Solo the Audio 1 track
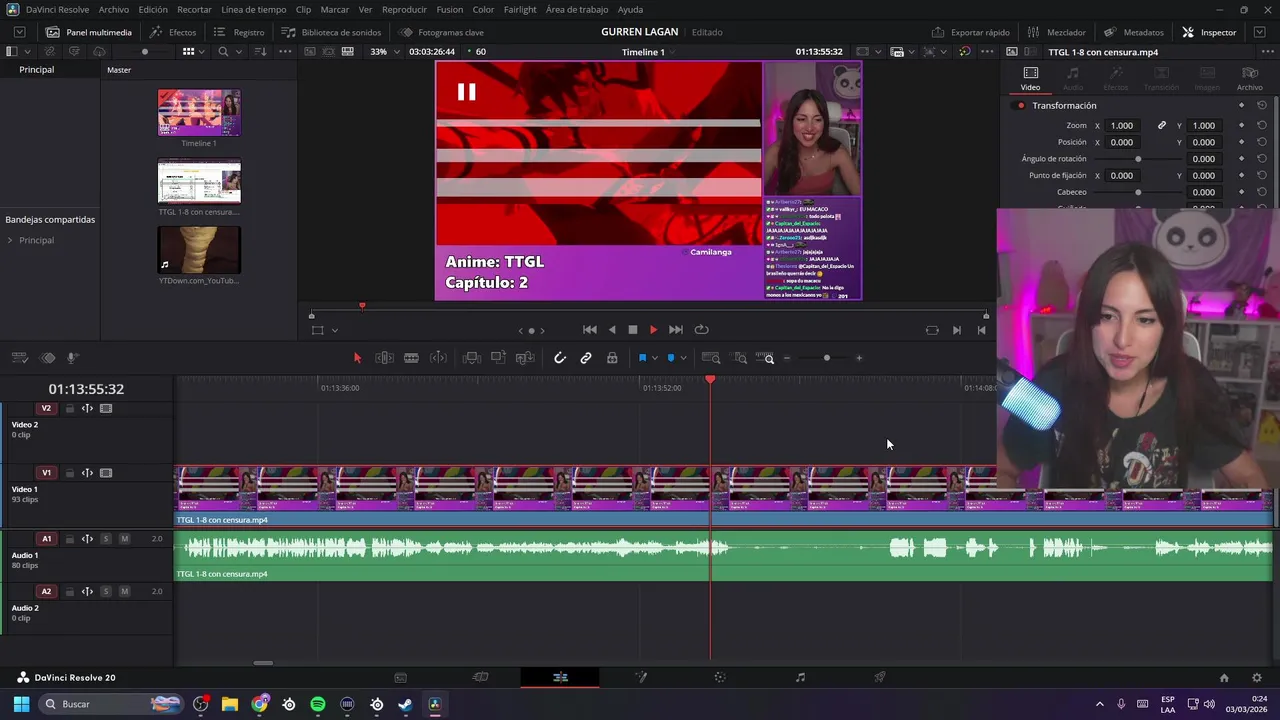 click(x=106, y=539)
